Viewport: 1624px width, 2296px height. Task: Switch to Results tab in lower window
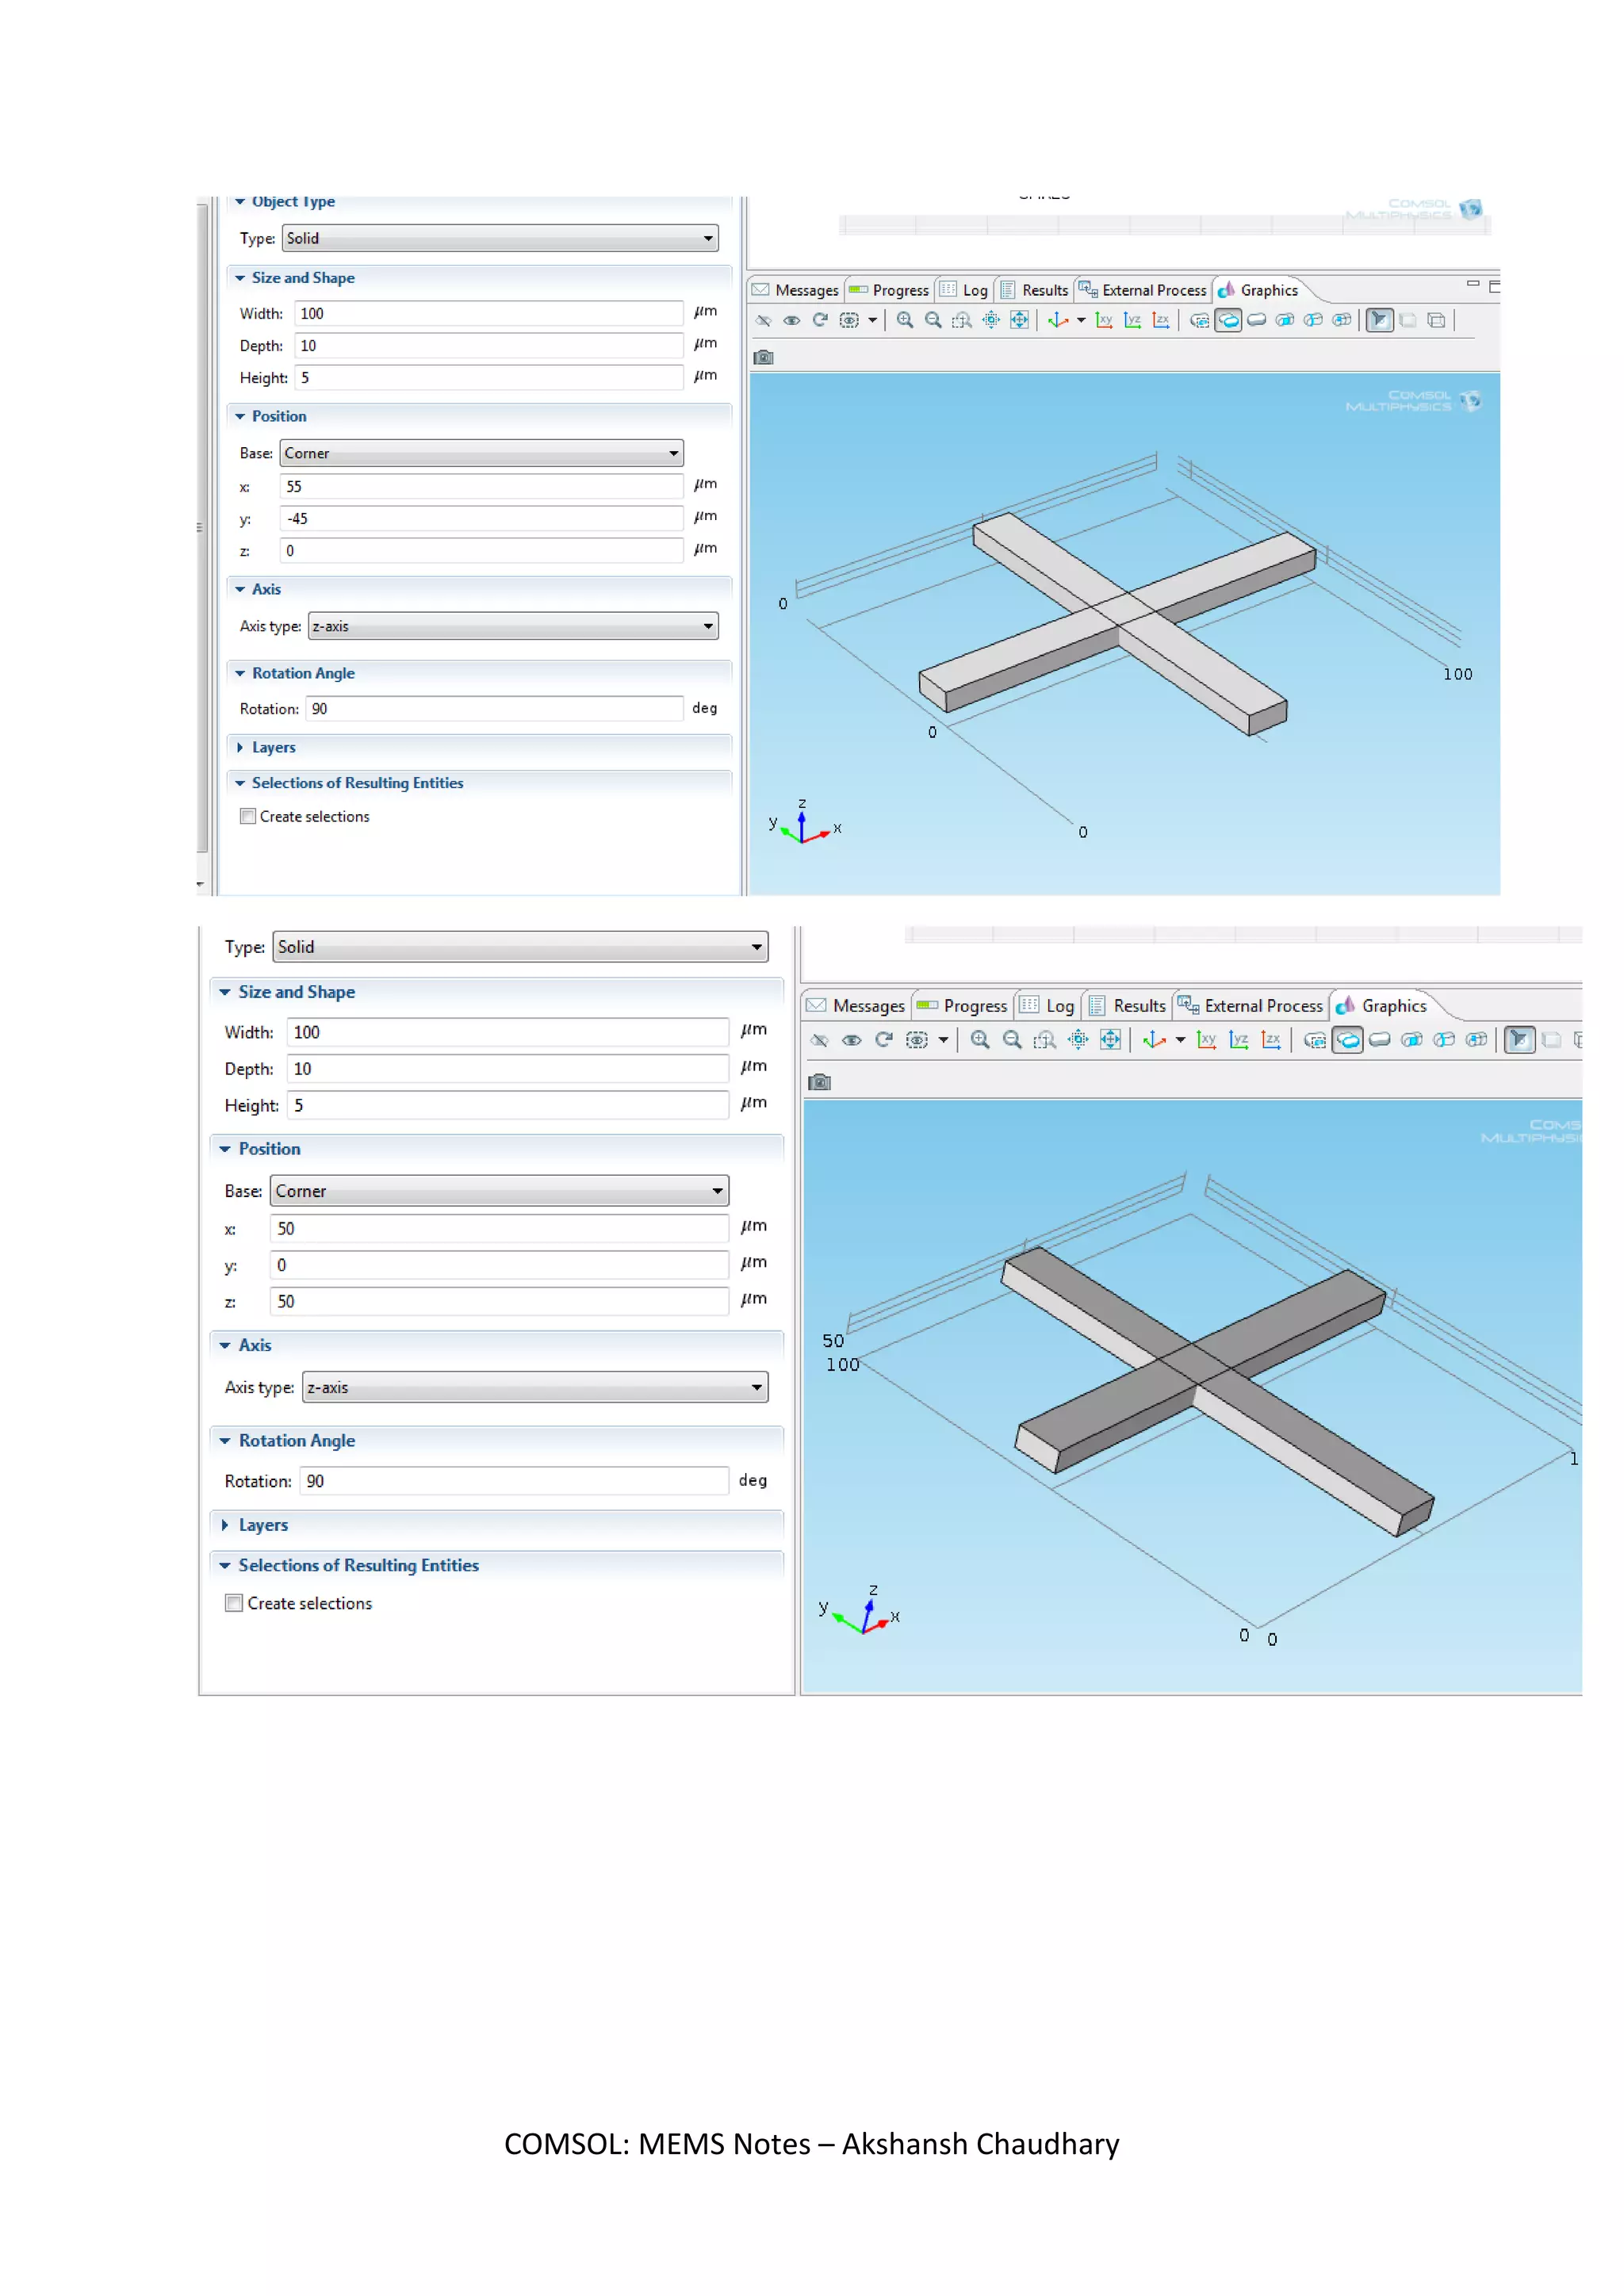1127,1006
